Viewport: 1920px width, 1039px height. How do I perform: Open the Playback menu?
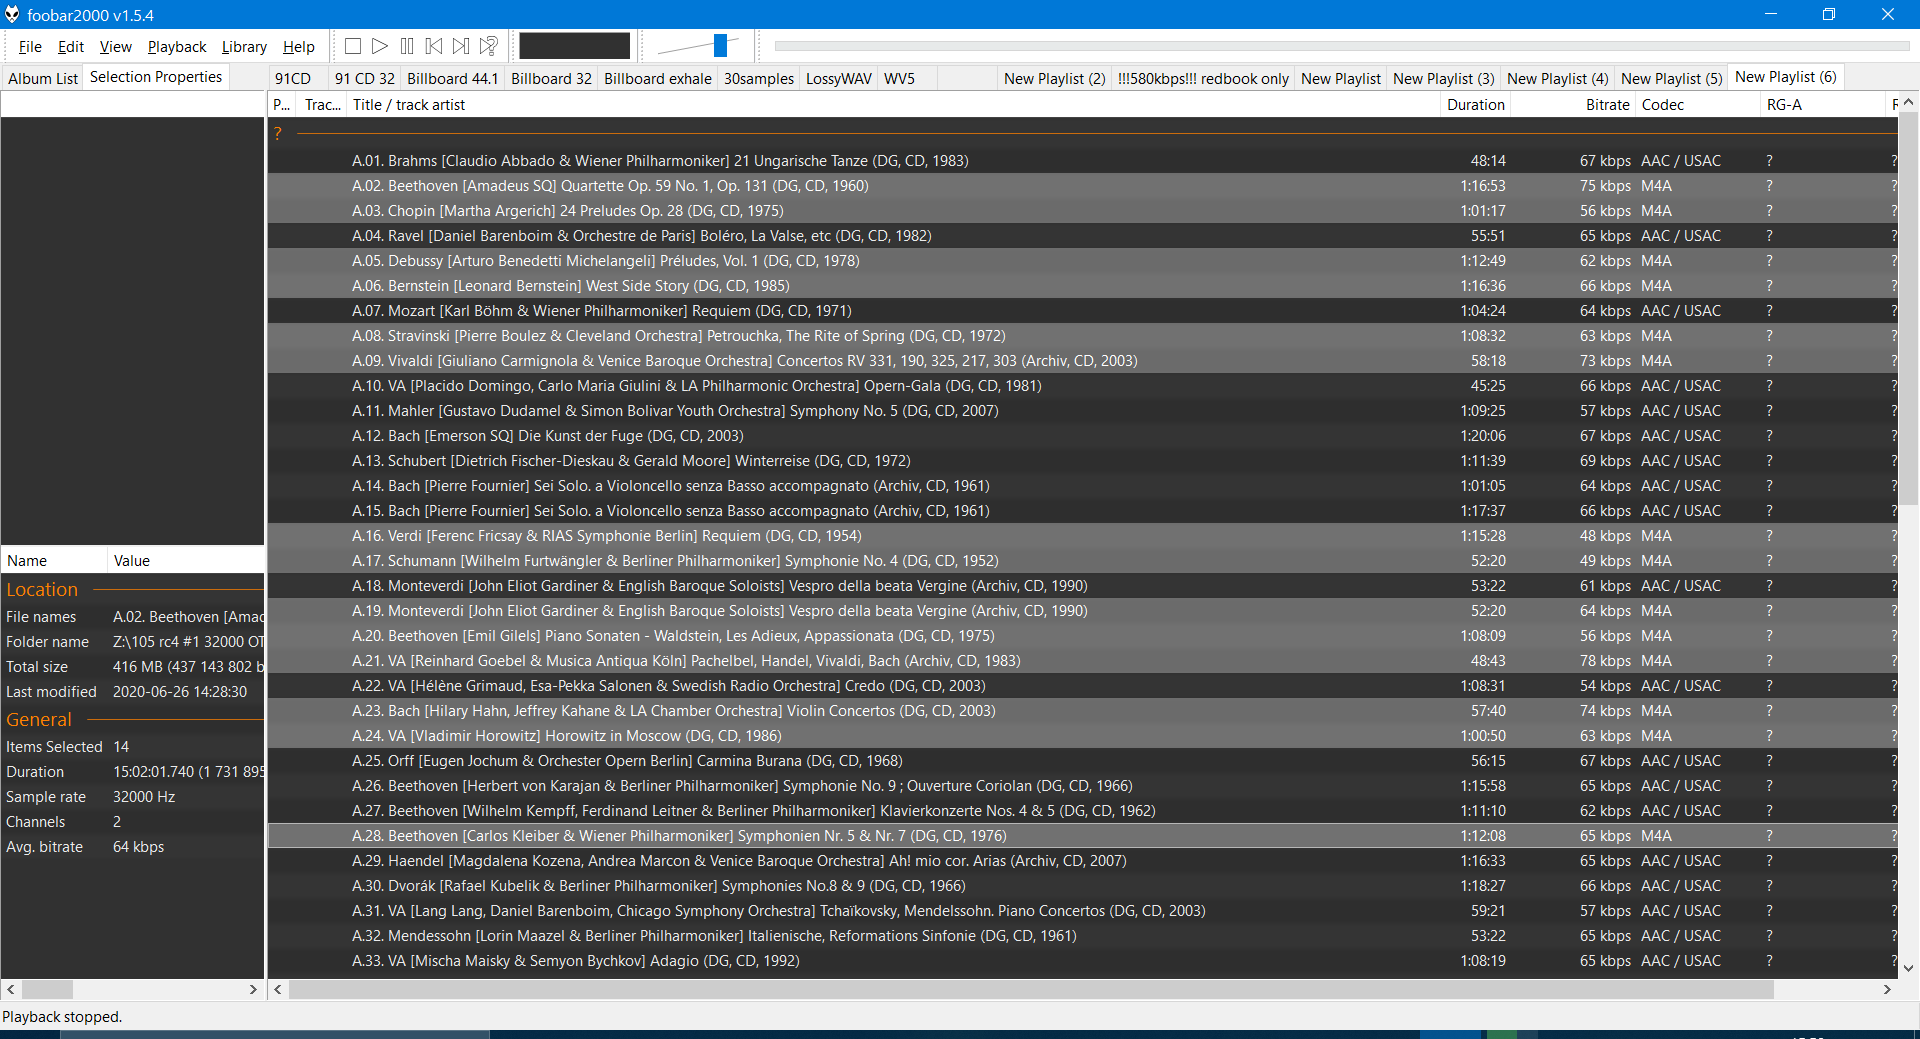coord(177,47)
